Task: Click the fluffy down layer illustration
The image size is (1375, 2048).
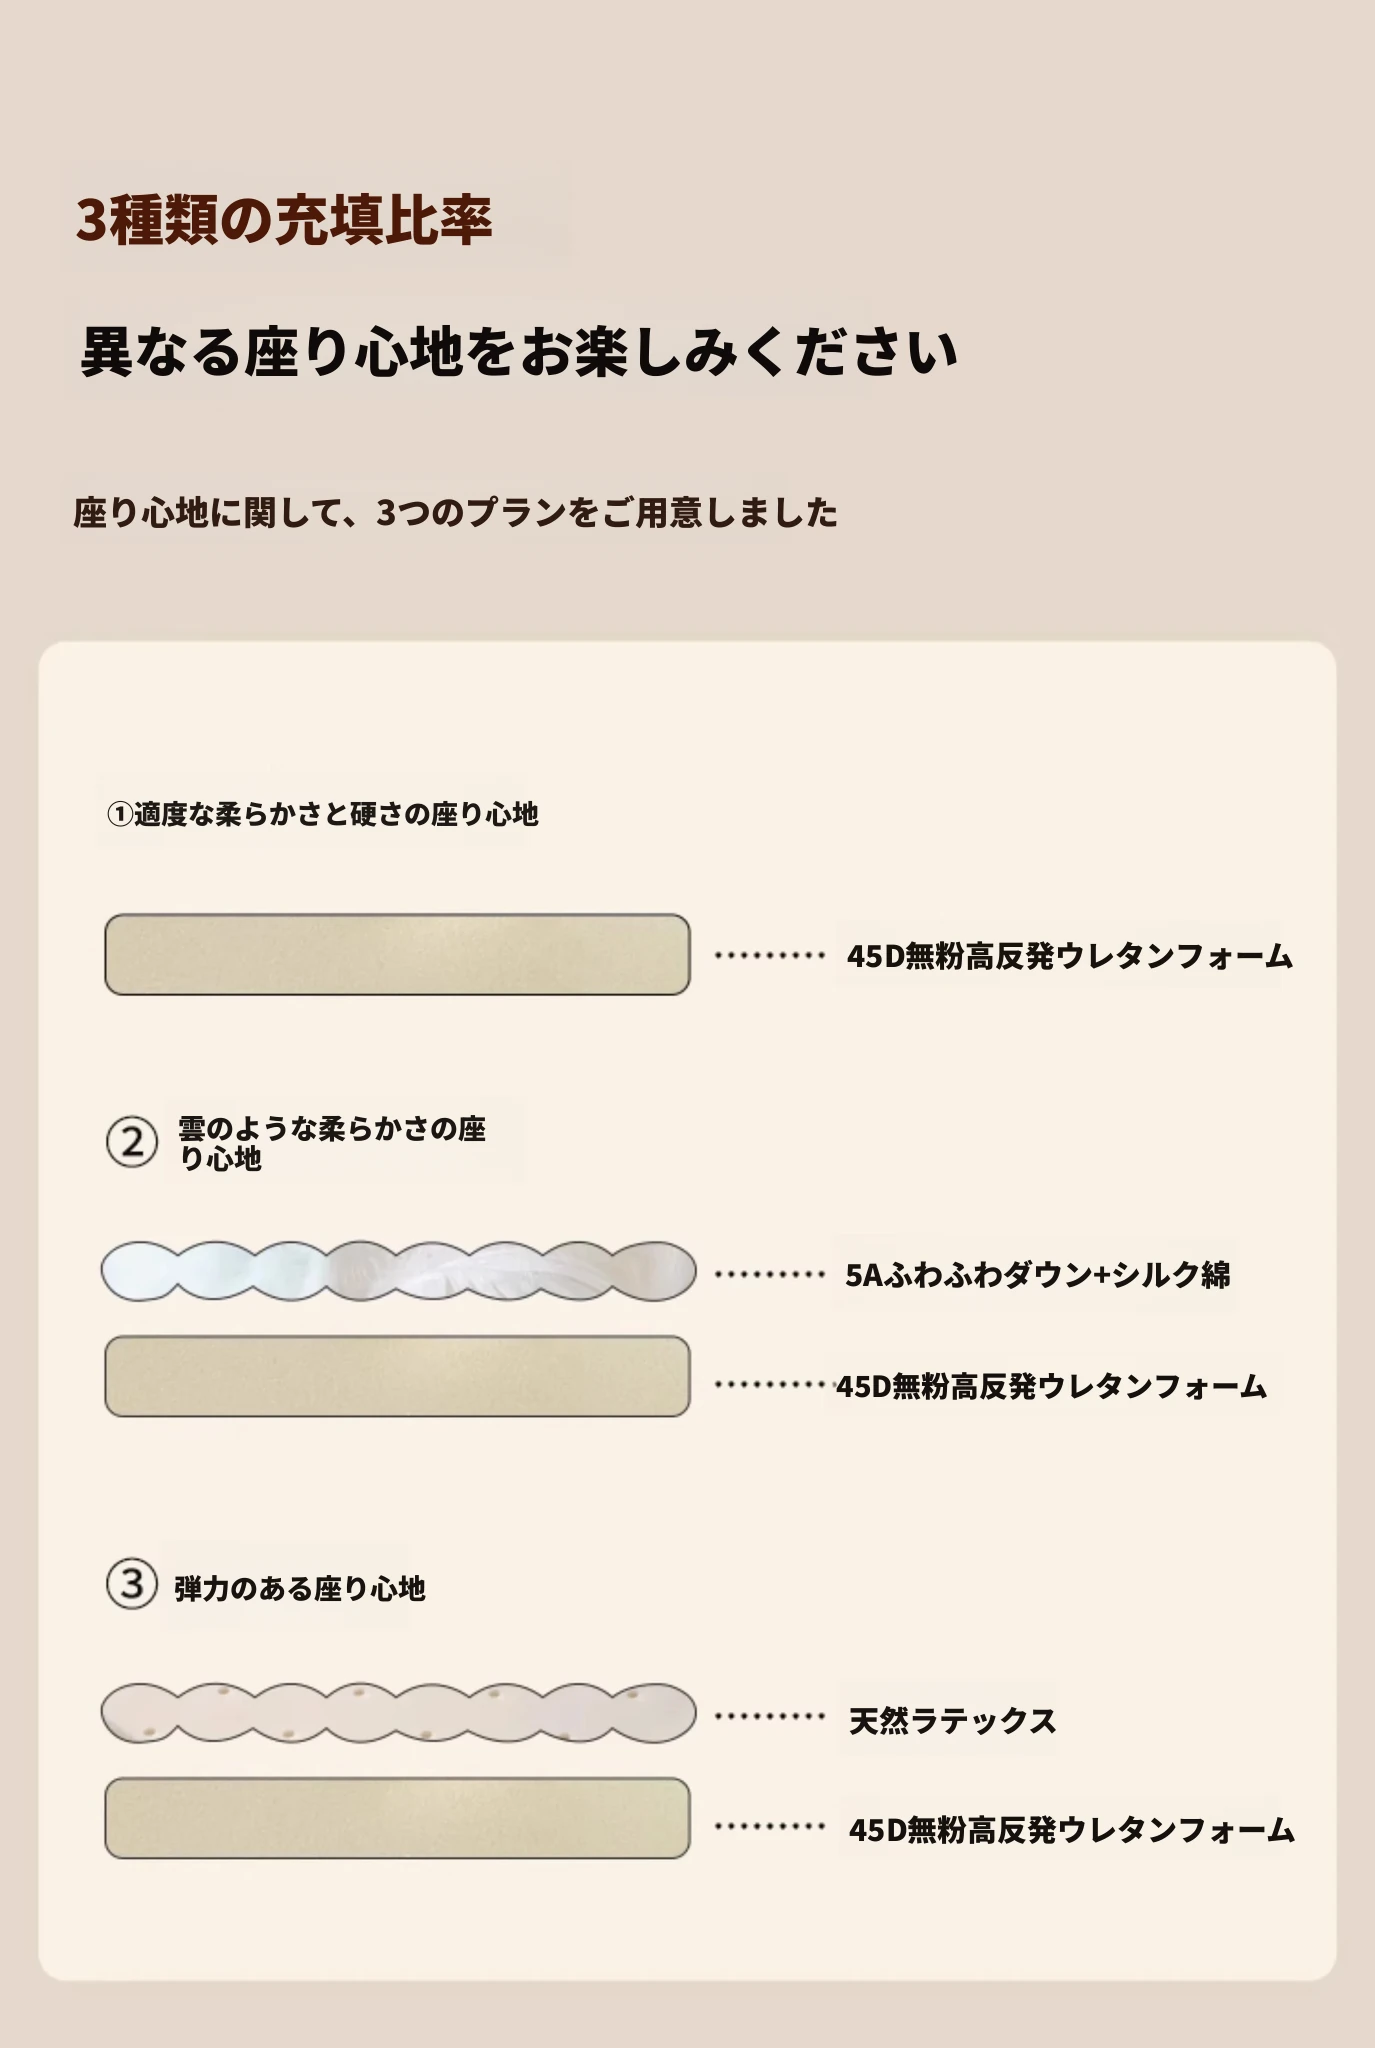Action: 398,1271
